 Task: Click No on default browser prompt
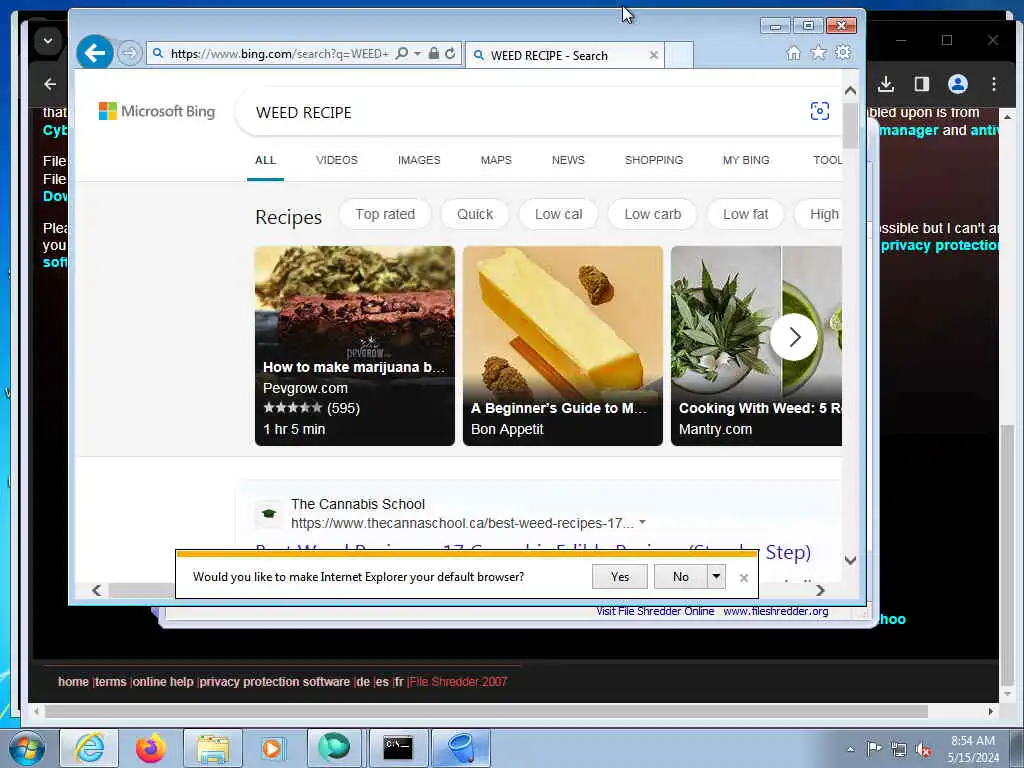(680, 577)
